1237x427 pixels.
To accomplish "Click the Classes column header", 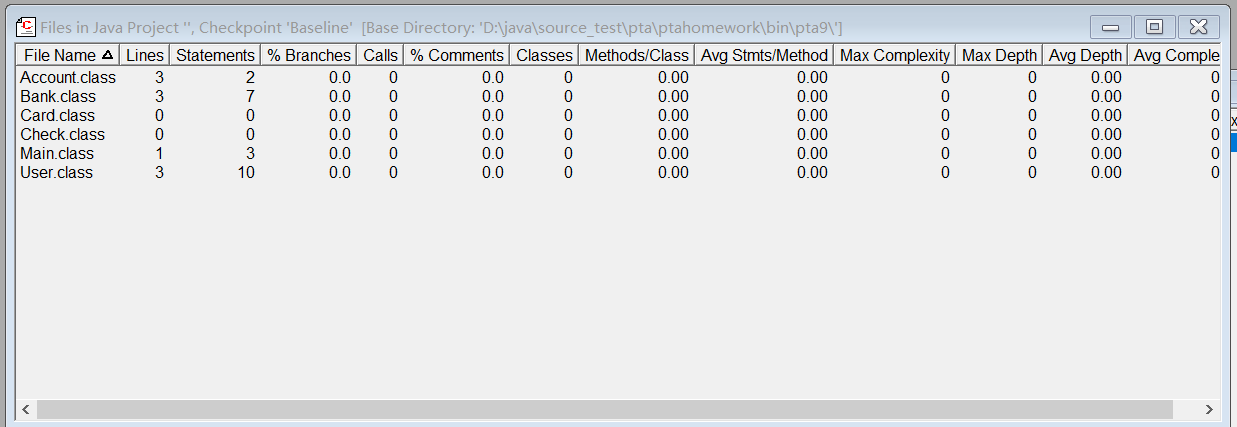I will point(544,55).
